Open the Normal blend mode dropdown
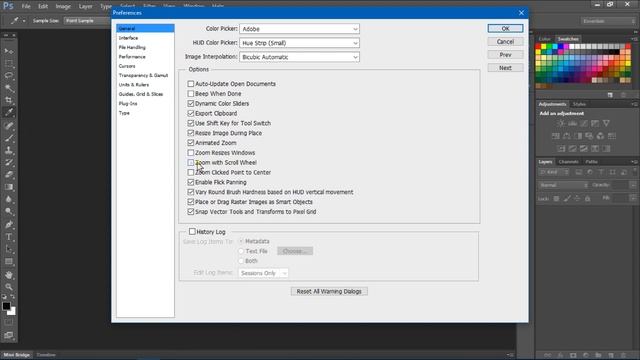This screenshot has height=360, width=640. click(564, 185)
